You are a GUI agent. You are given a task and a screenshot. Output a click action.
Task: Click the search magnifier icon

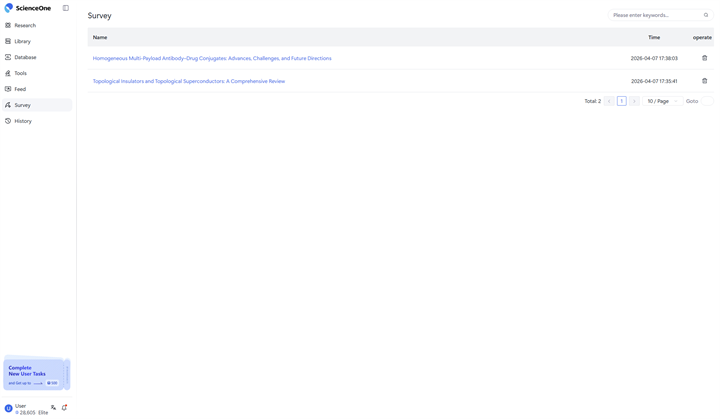(706, 15)
